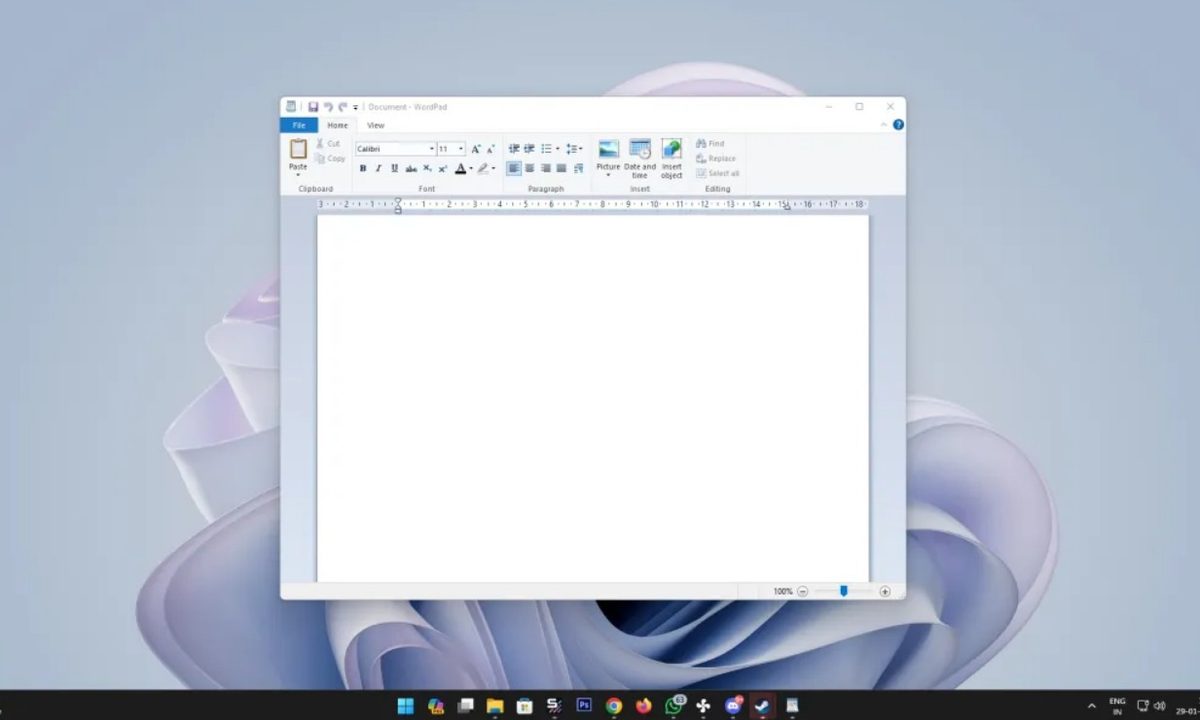
Task: Click the Paste clipboard icon
Action: coord(298,149)
